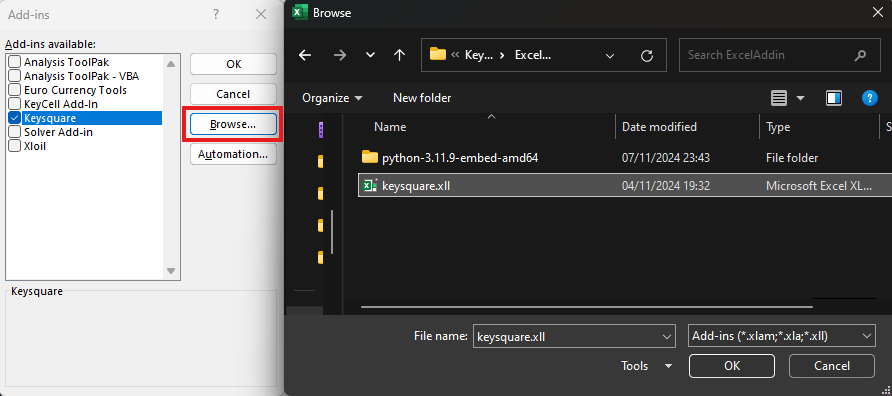Click the address bar folder icon

pyautogui.click(x=437, y=55)
